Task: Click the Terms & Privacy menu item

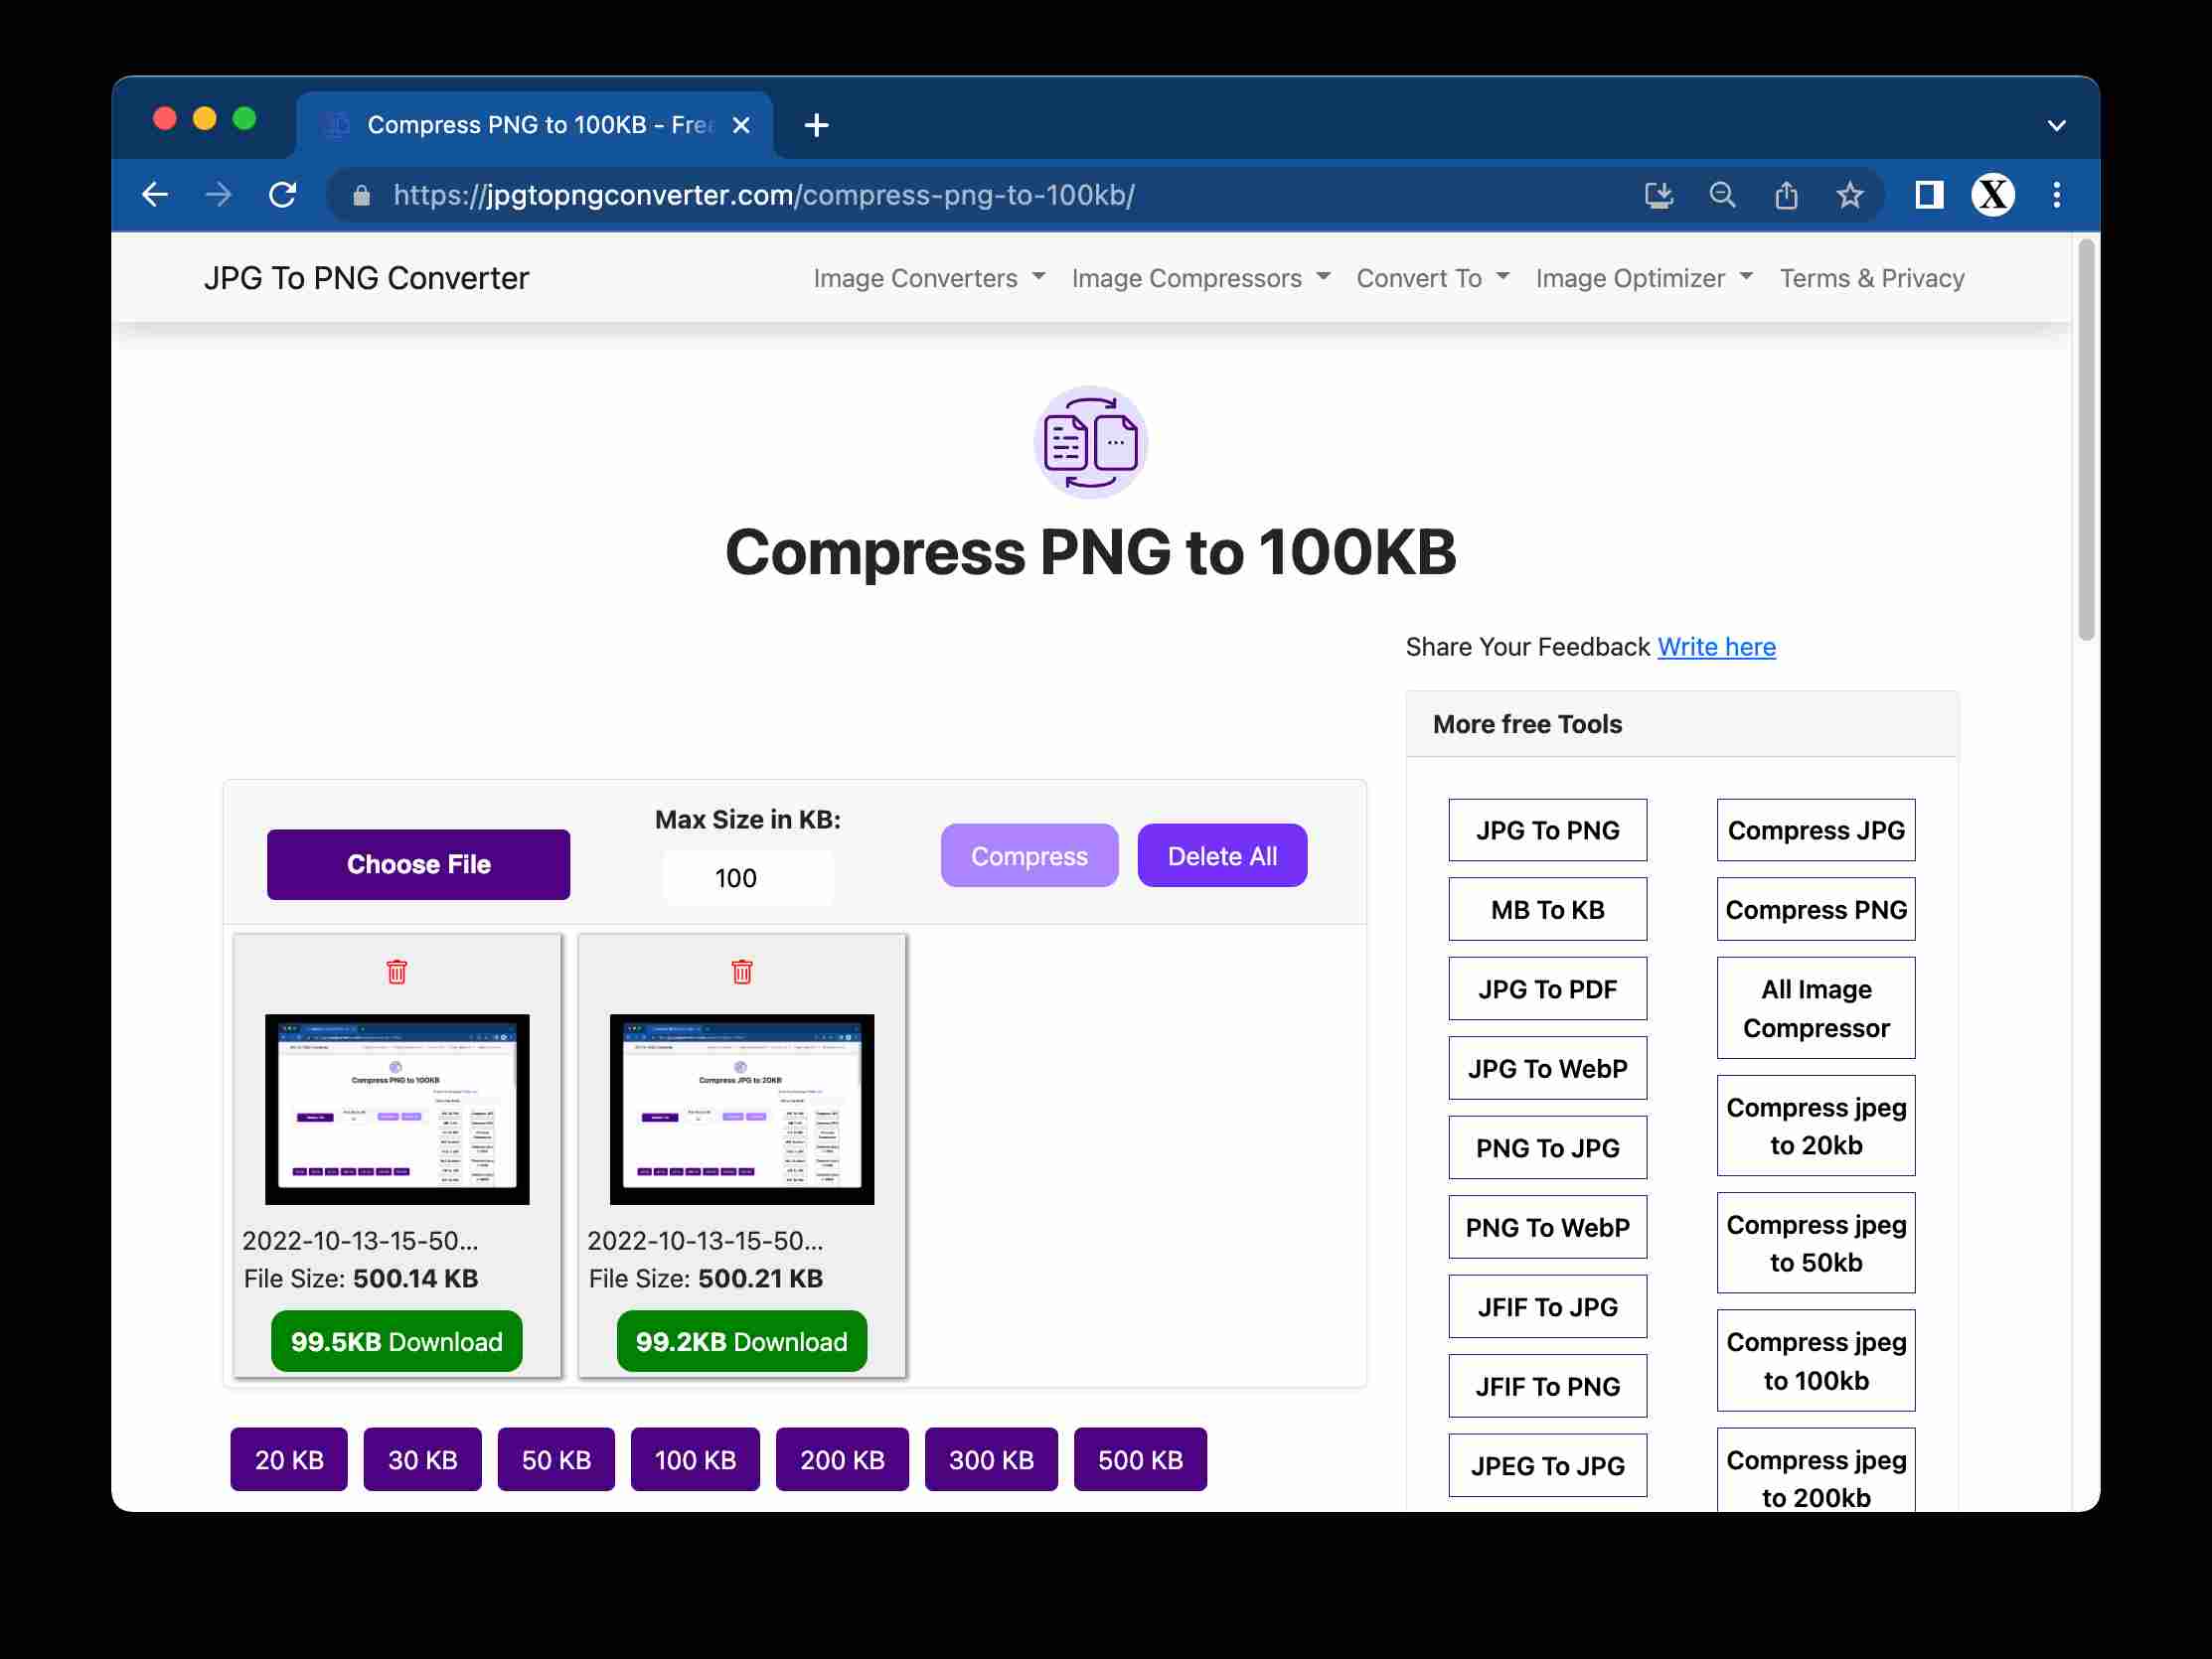Action: 1872,277
